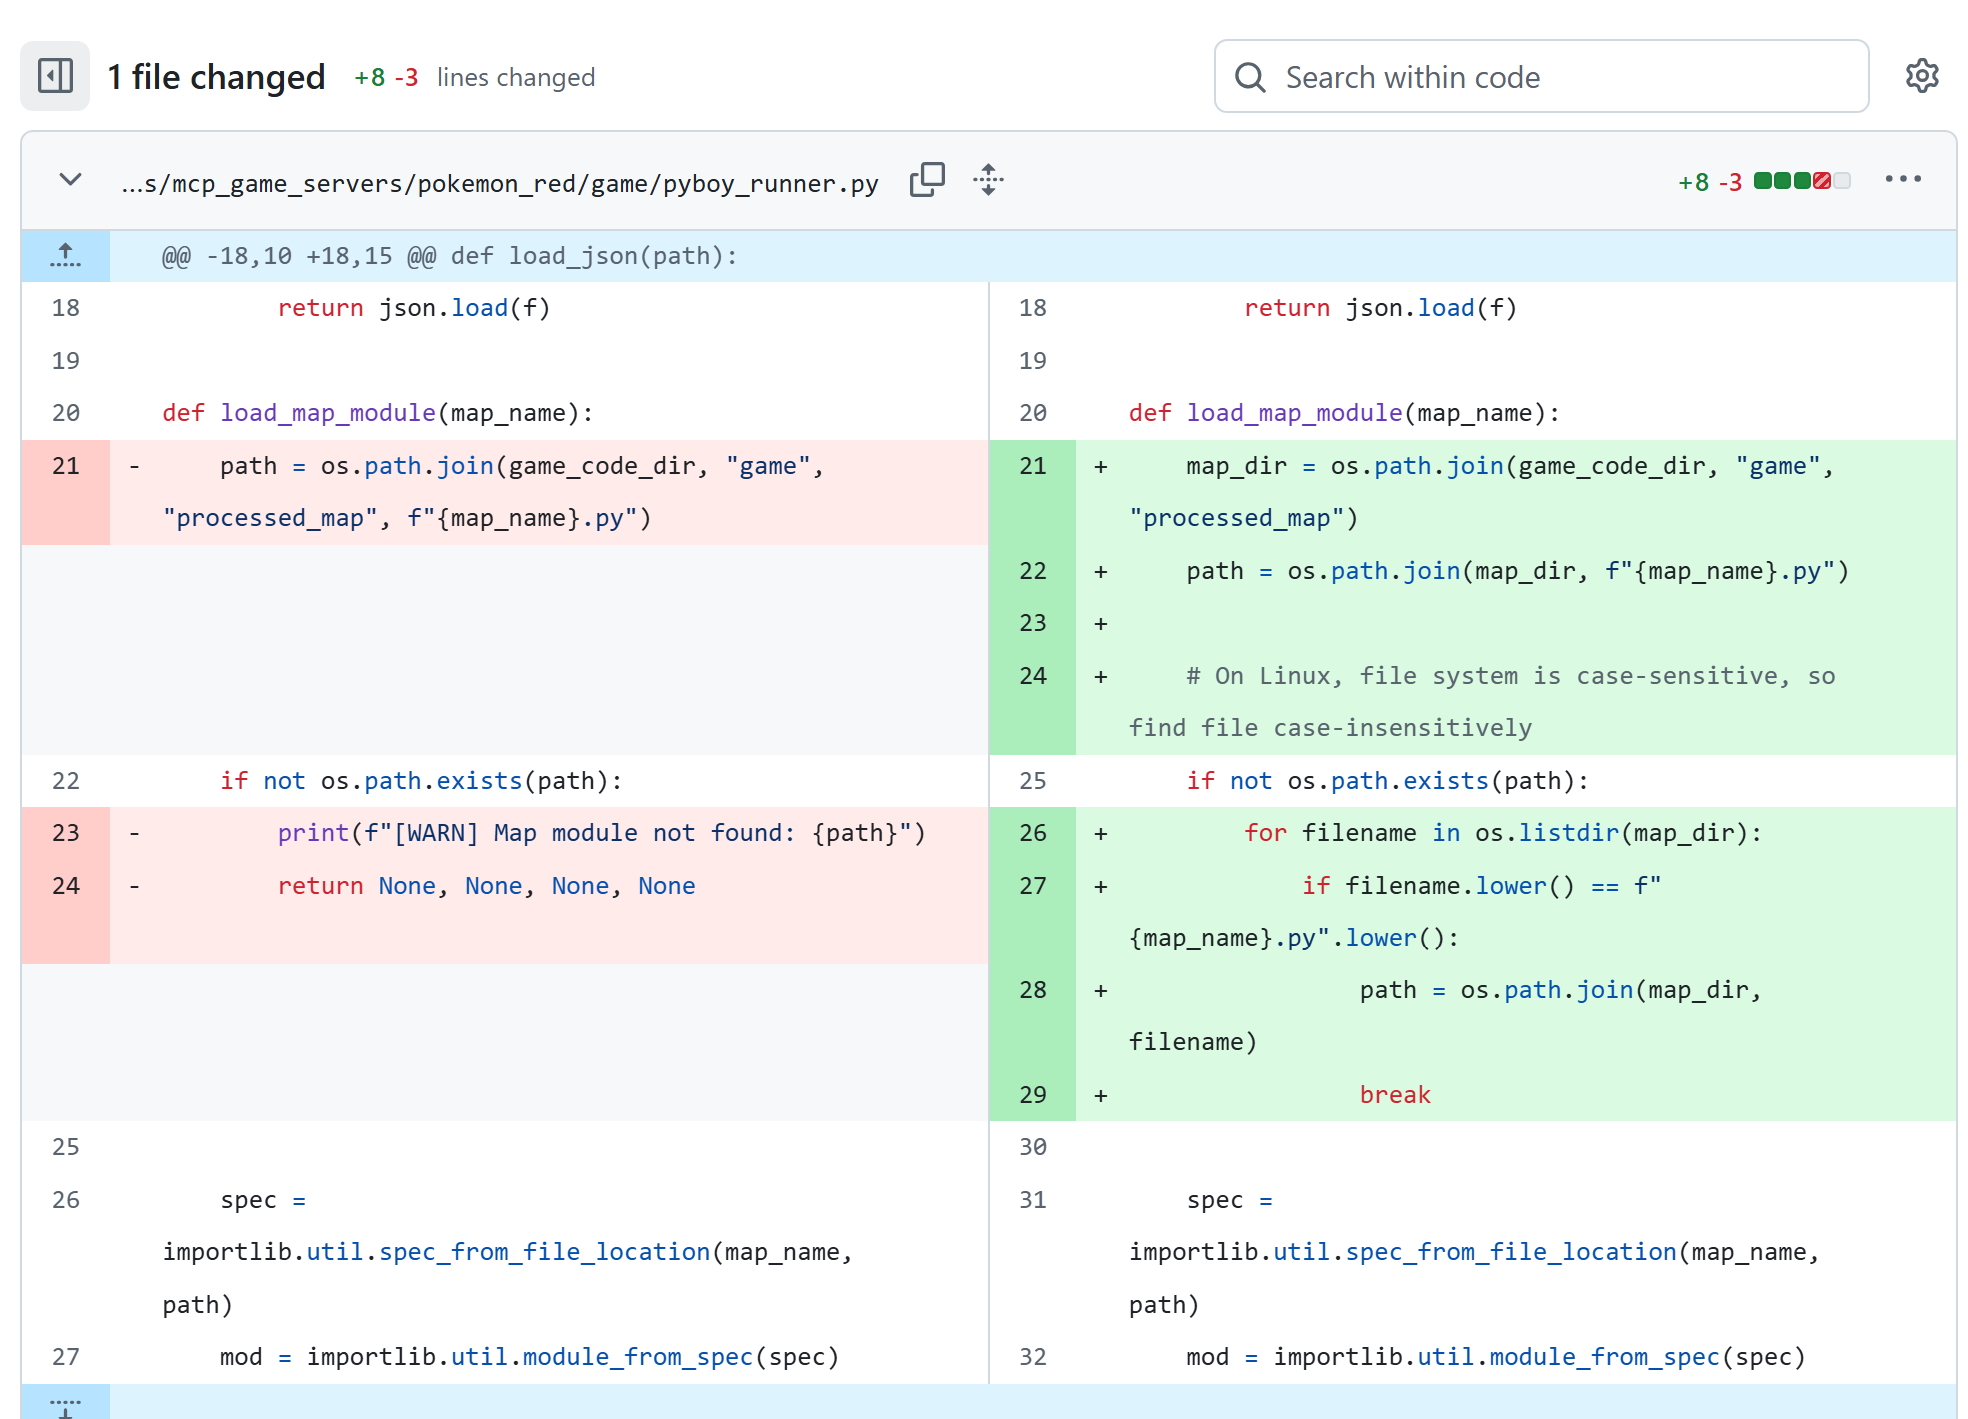Collapse the pyboy_runner.py file diff
The height and width of the screenshot is (1419, 1968).
pyautogui.click(x=70, y=180)
